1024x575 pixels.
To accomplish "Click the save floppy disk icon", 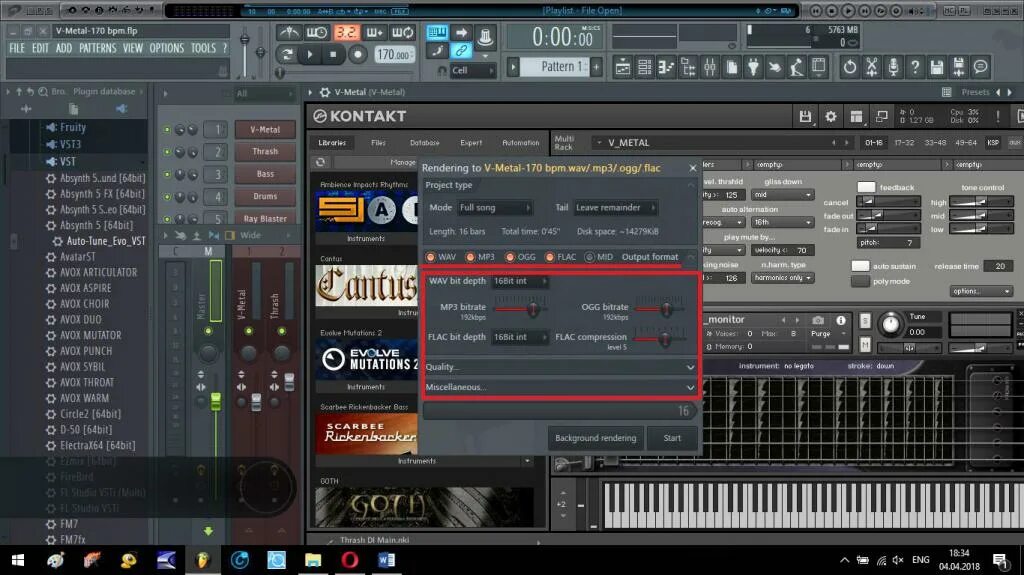I will pos(936,67).
